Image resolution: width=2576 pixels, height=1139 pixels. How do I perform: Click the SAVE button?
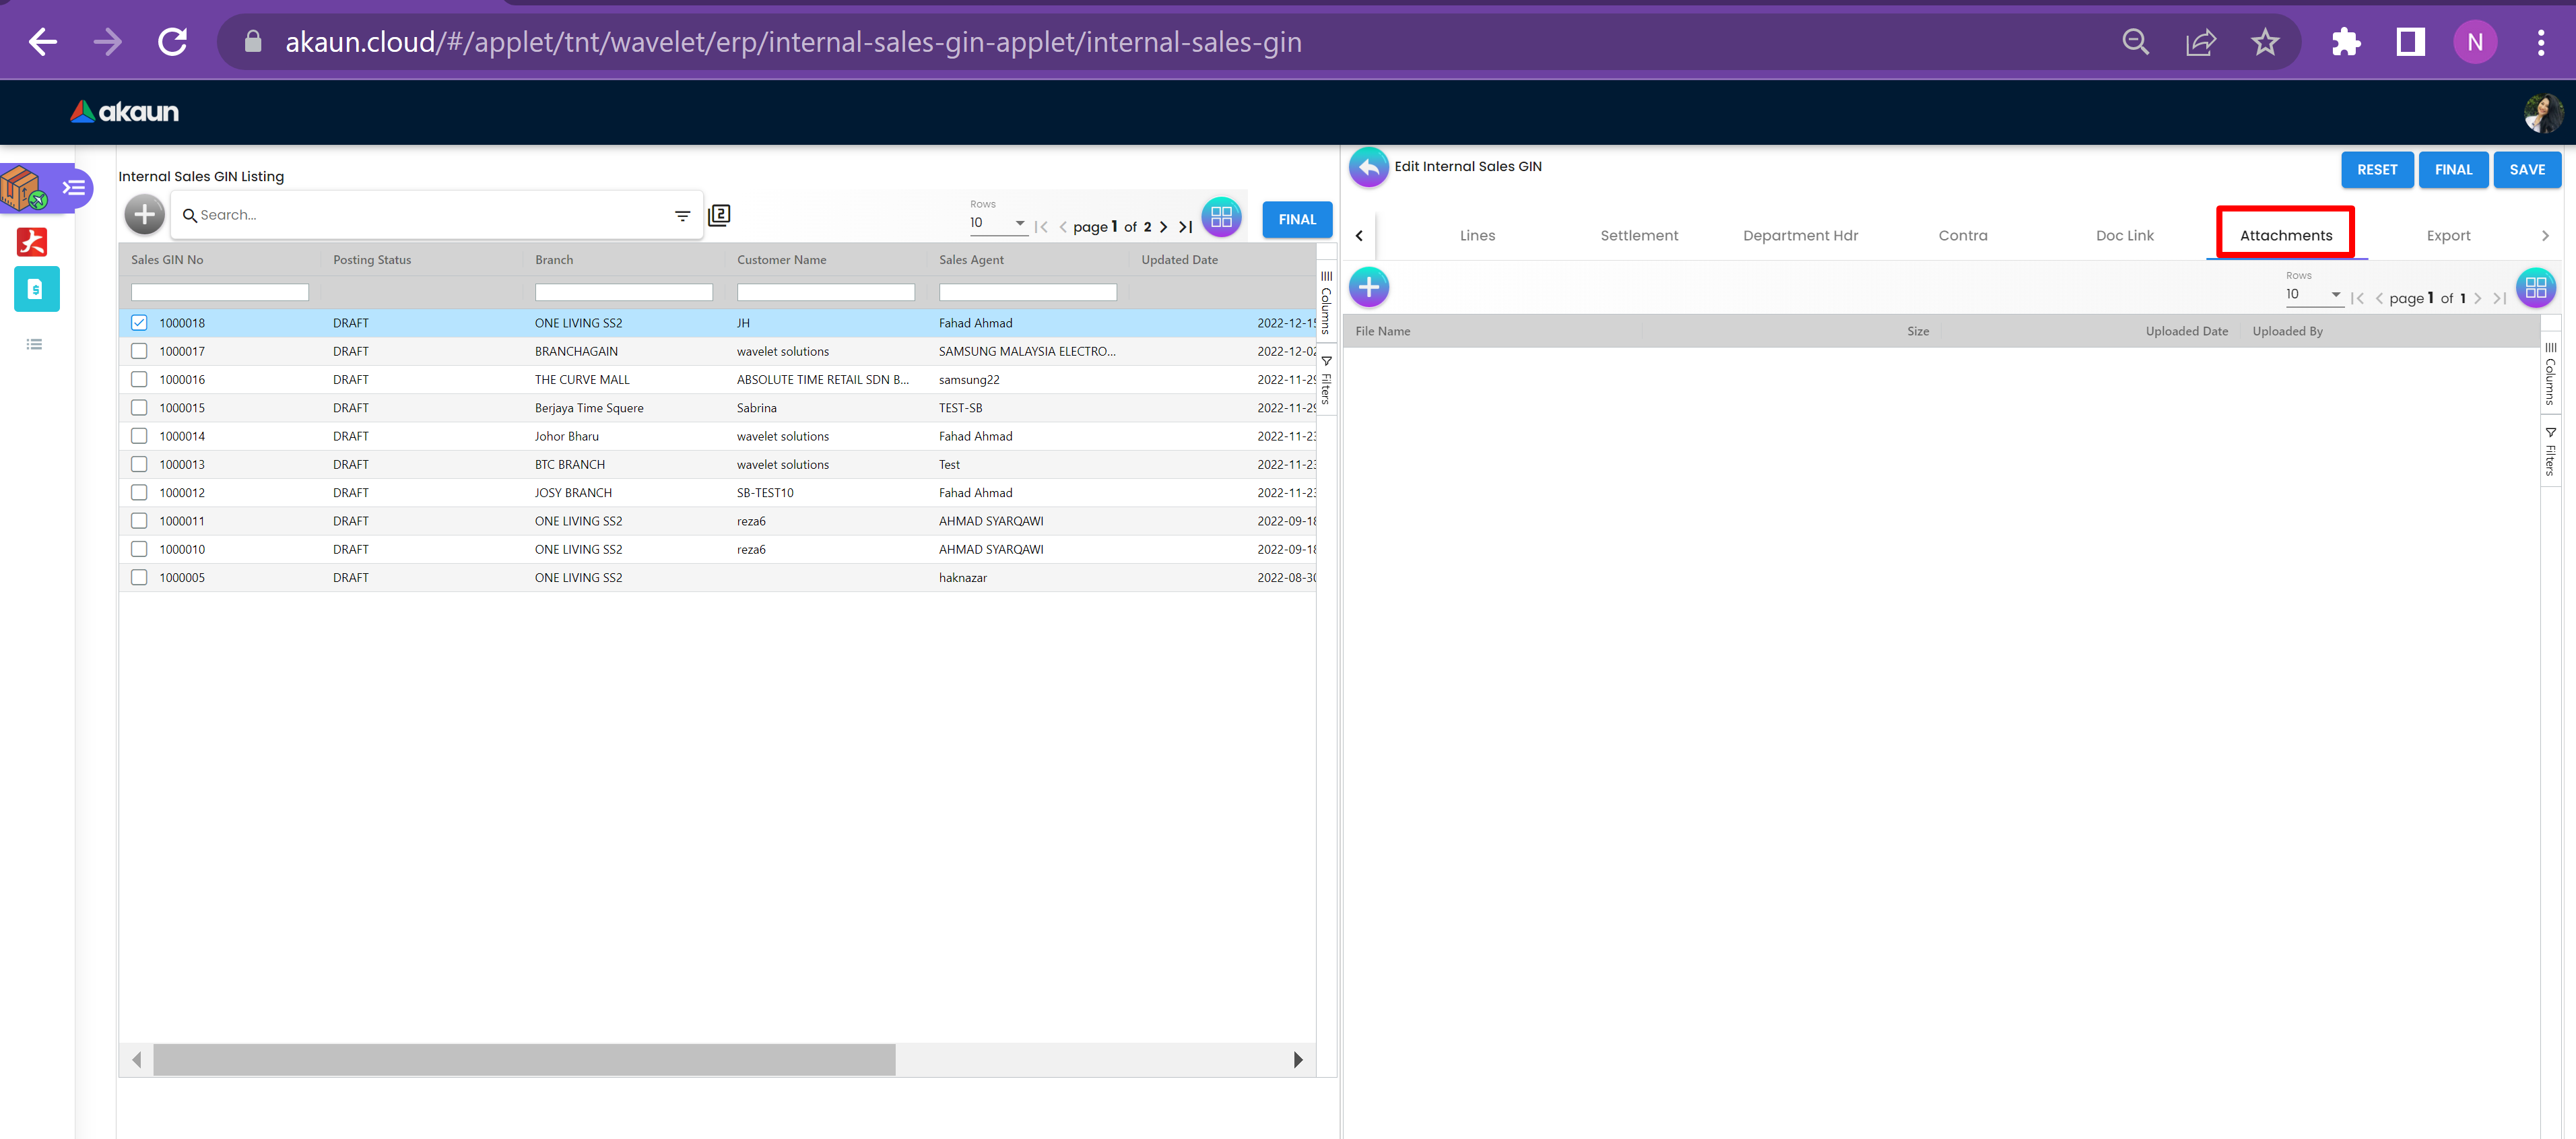pyautogui.click(x=2526, y=170)
